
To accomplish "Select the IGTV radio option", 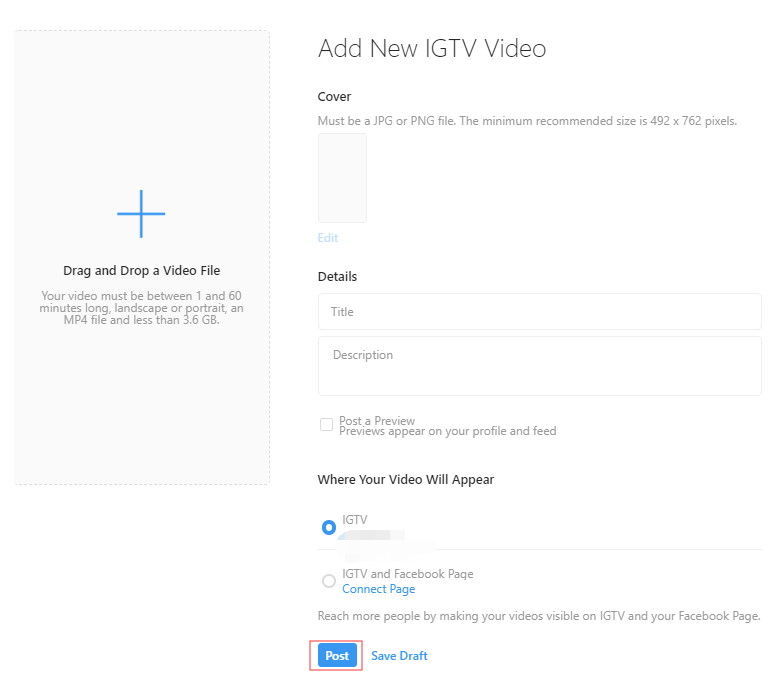I will pos(329,527).
